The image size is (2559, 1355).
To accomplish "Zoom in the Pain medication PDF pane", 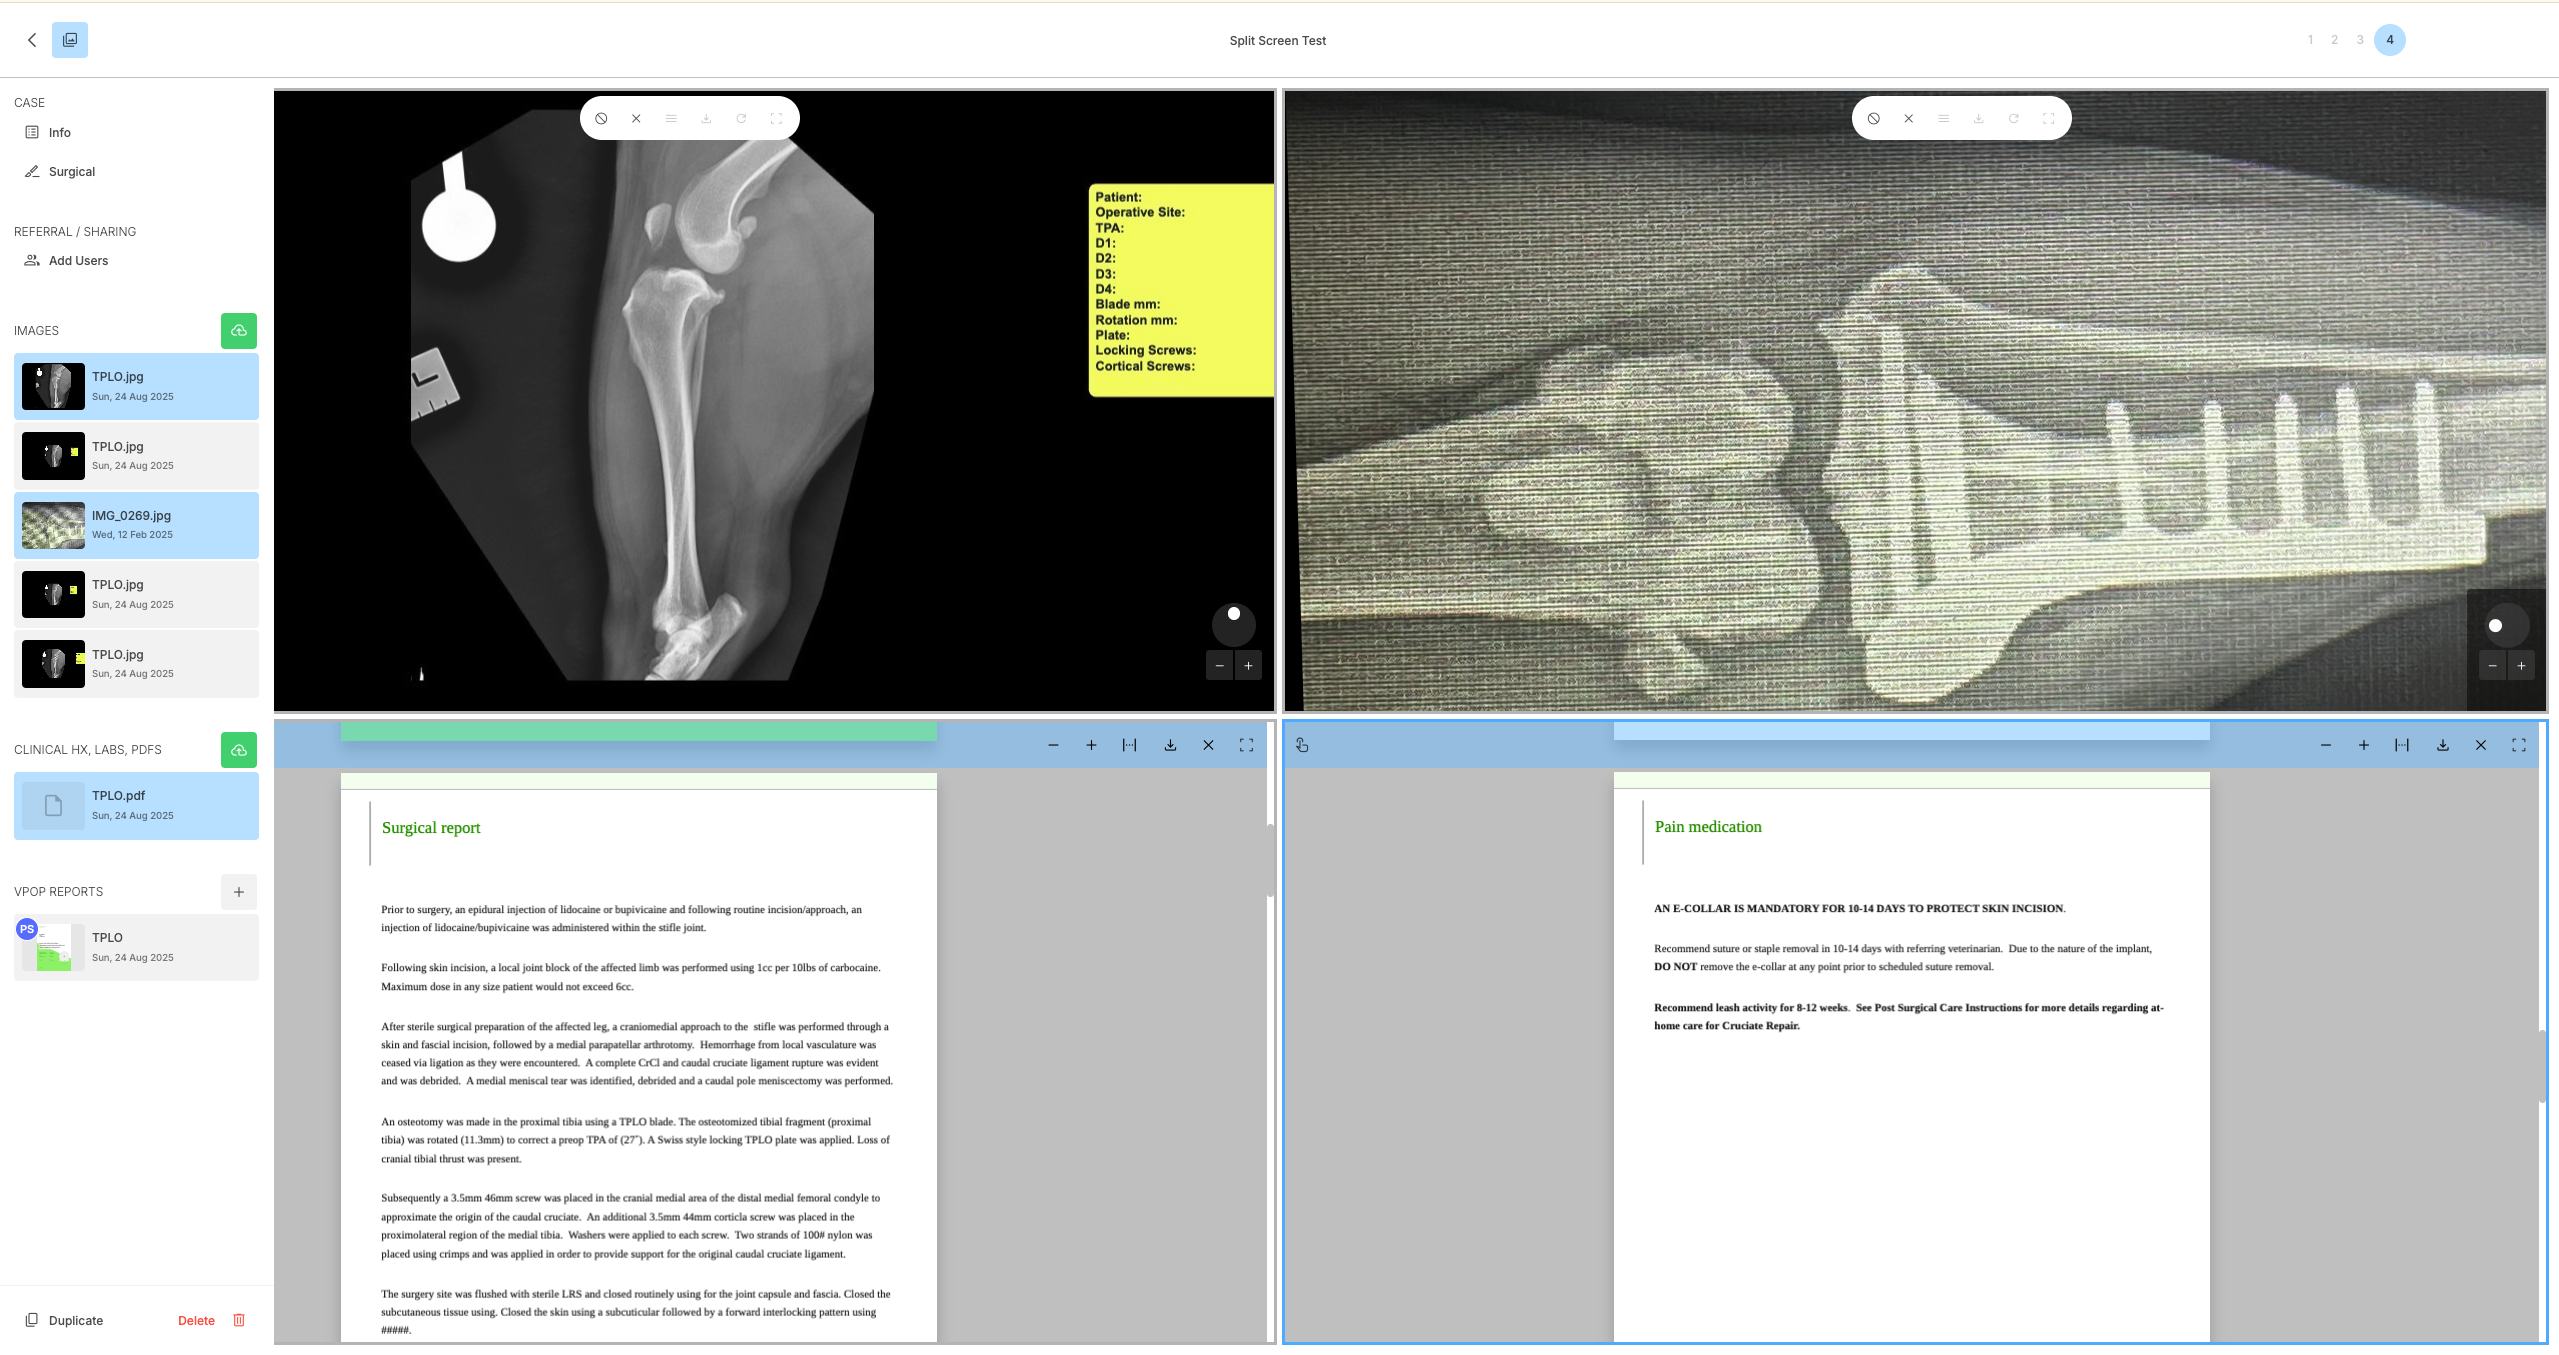I will pyautogui.click(x=2364, y=745).
